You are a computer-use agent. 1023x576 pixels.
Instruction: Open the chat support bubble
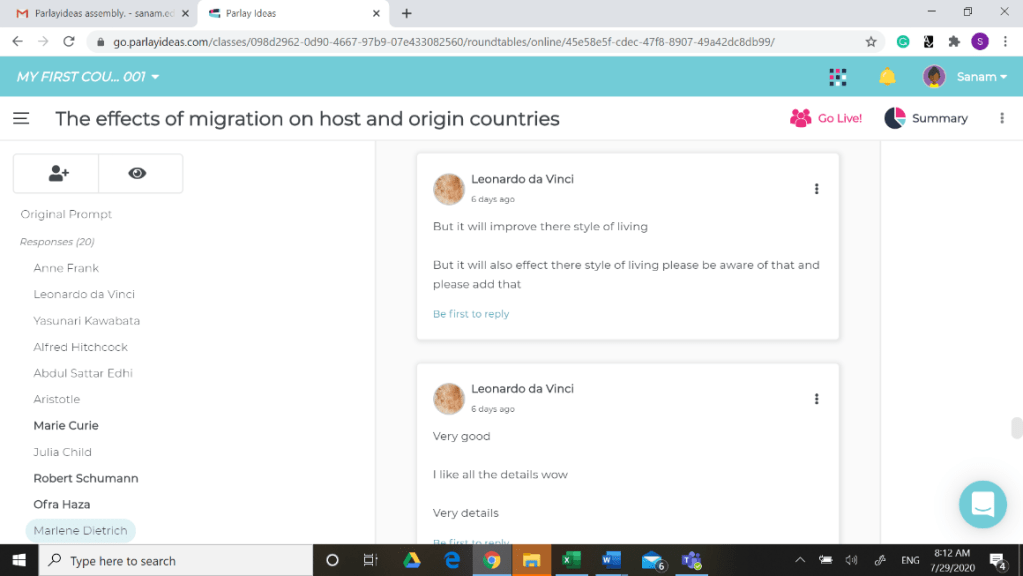pos(982,504)
